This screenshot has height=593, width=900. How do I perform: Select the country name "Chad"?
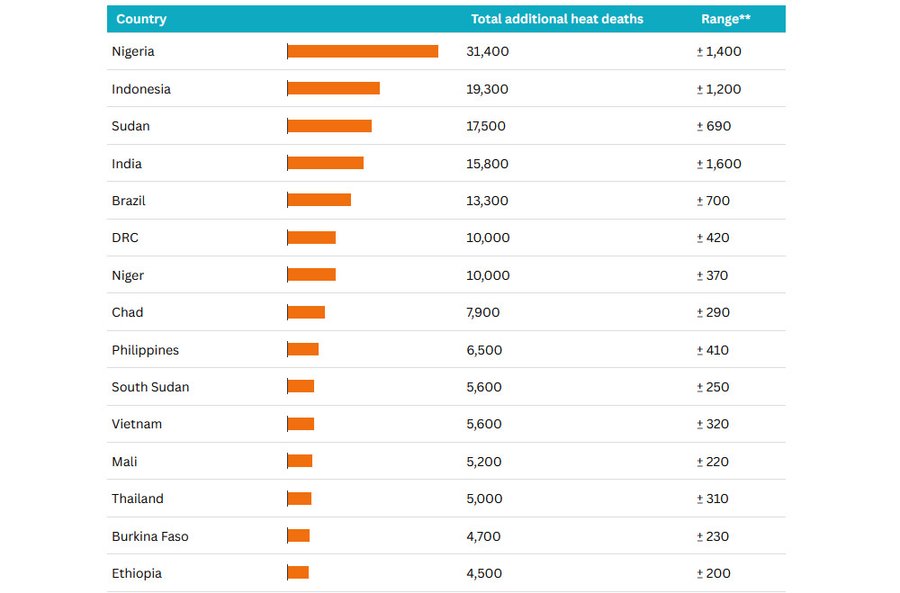(x=127, y=312)
